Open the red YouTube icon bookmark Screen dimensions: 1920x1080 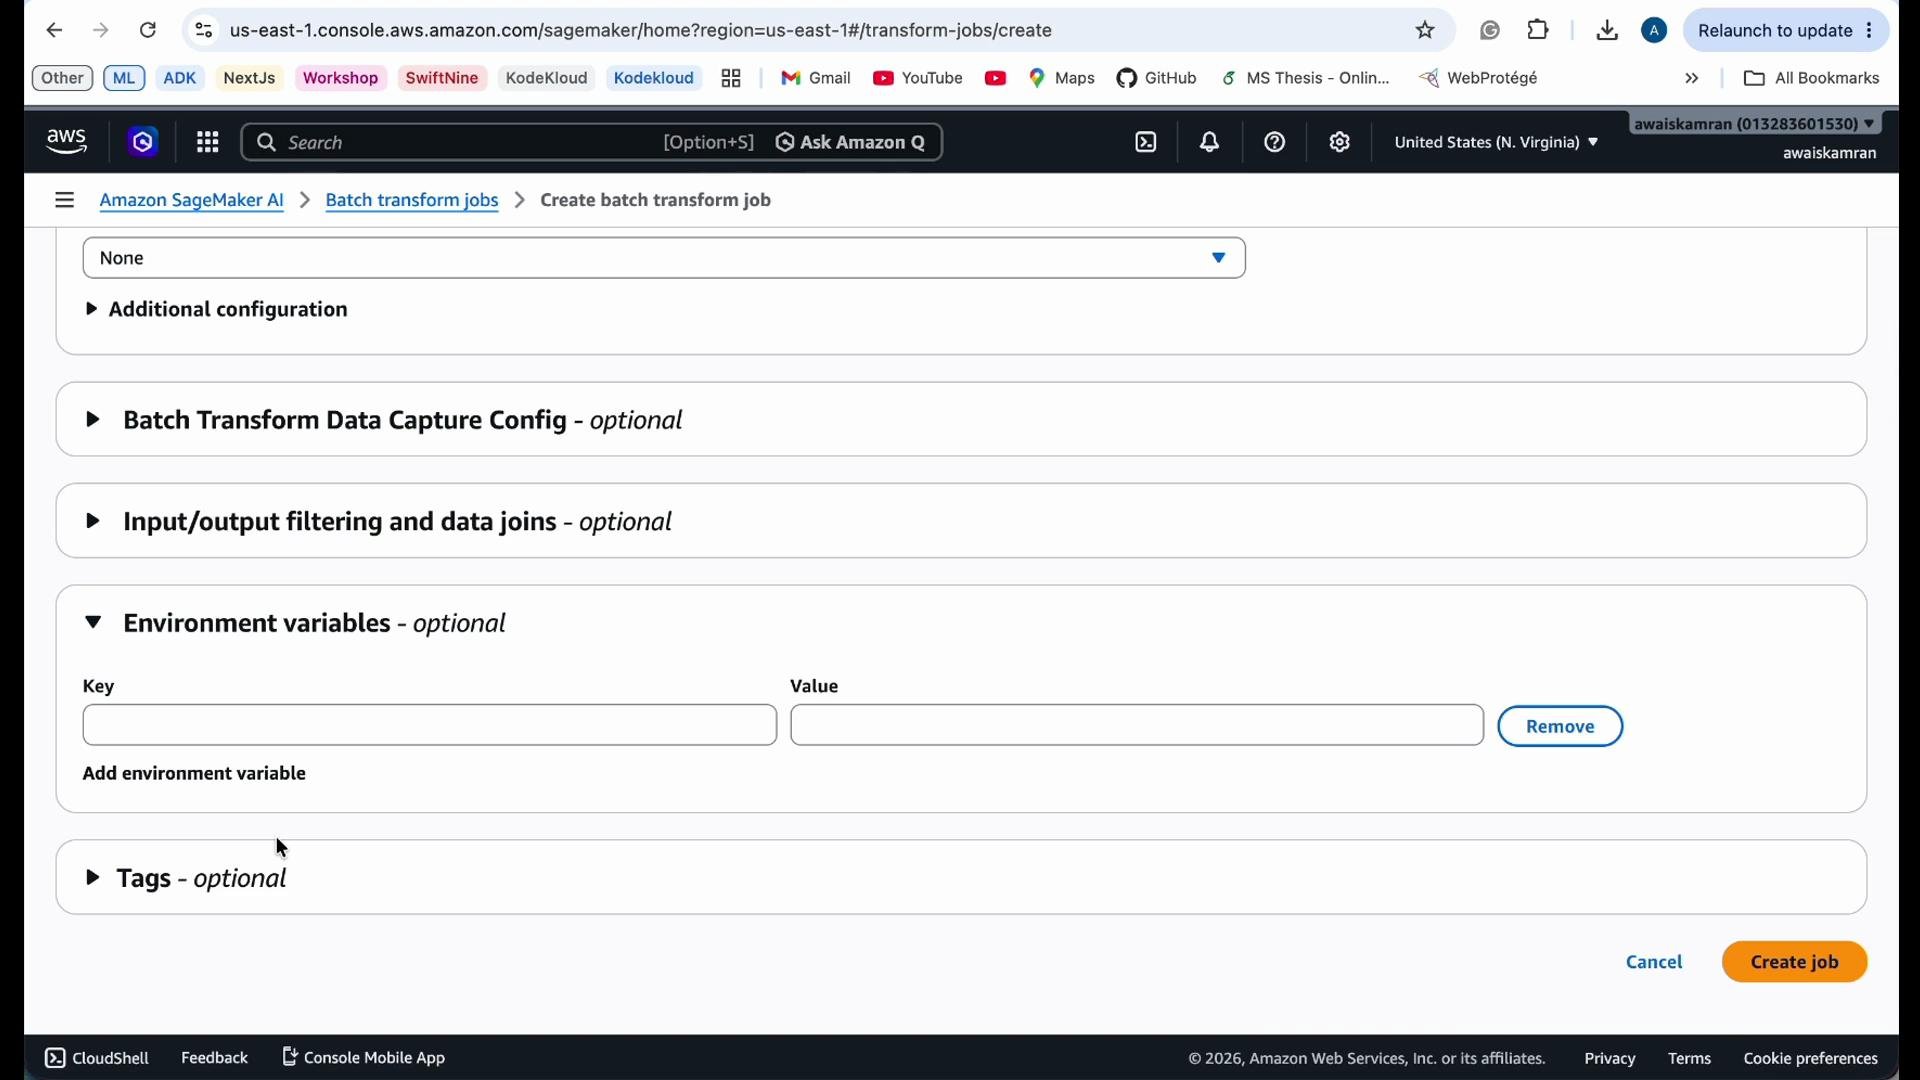[996, 79]
